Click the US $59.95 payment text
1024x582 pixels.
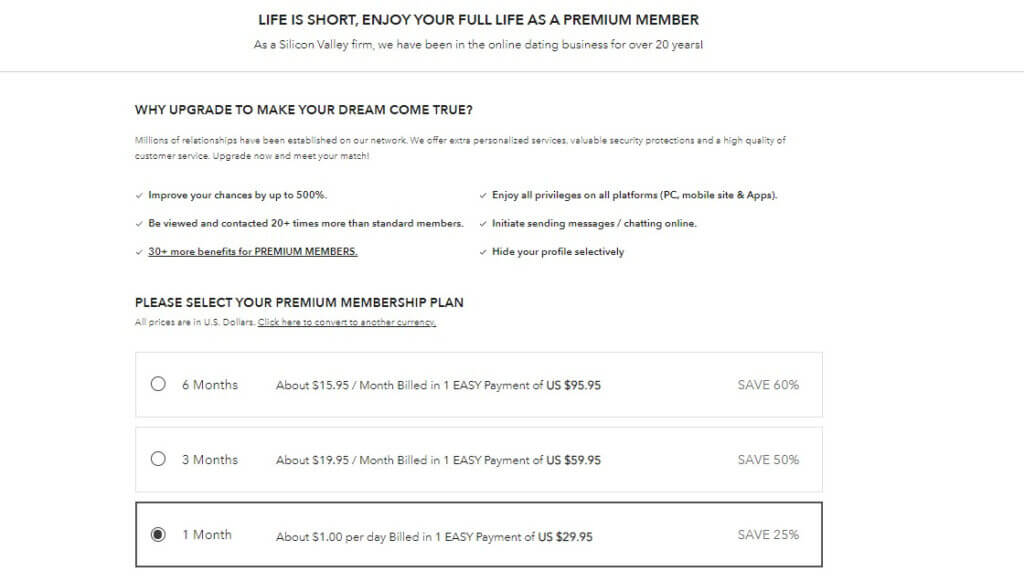(573, 461)
